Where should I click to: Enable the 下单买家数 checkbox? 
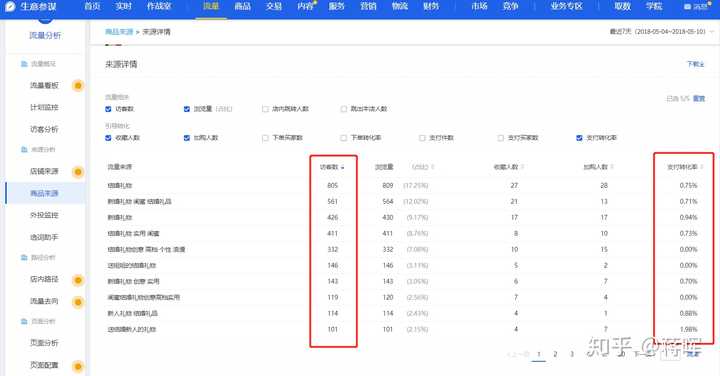(265, 138)
